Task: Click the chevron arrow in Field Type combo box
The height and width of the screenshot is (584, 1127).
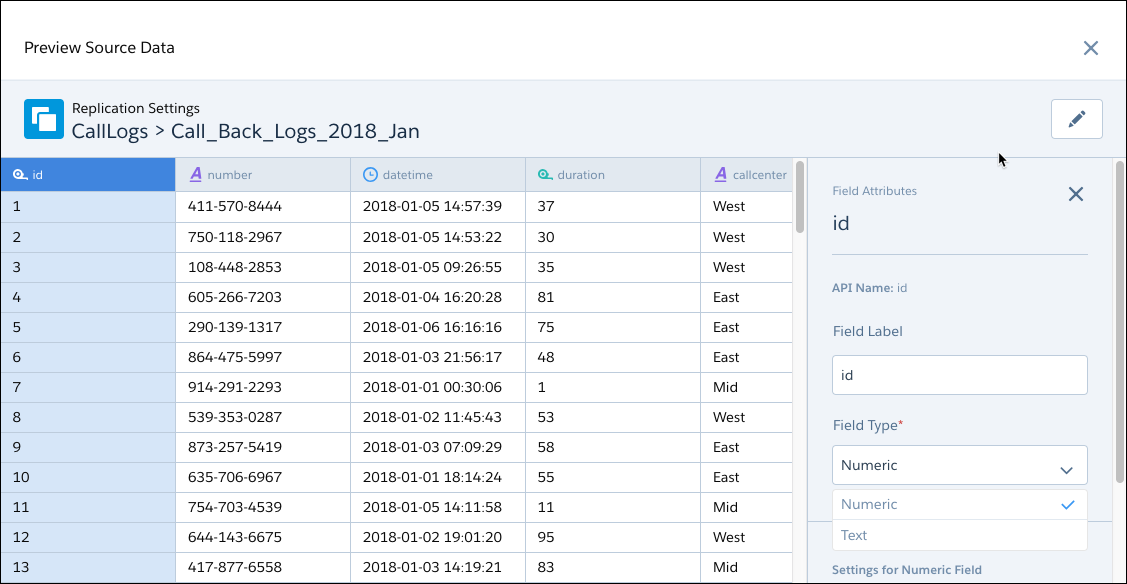Action: tap(1066, 467)
